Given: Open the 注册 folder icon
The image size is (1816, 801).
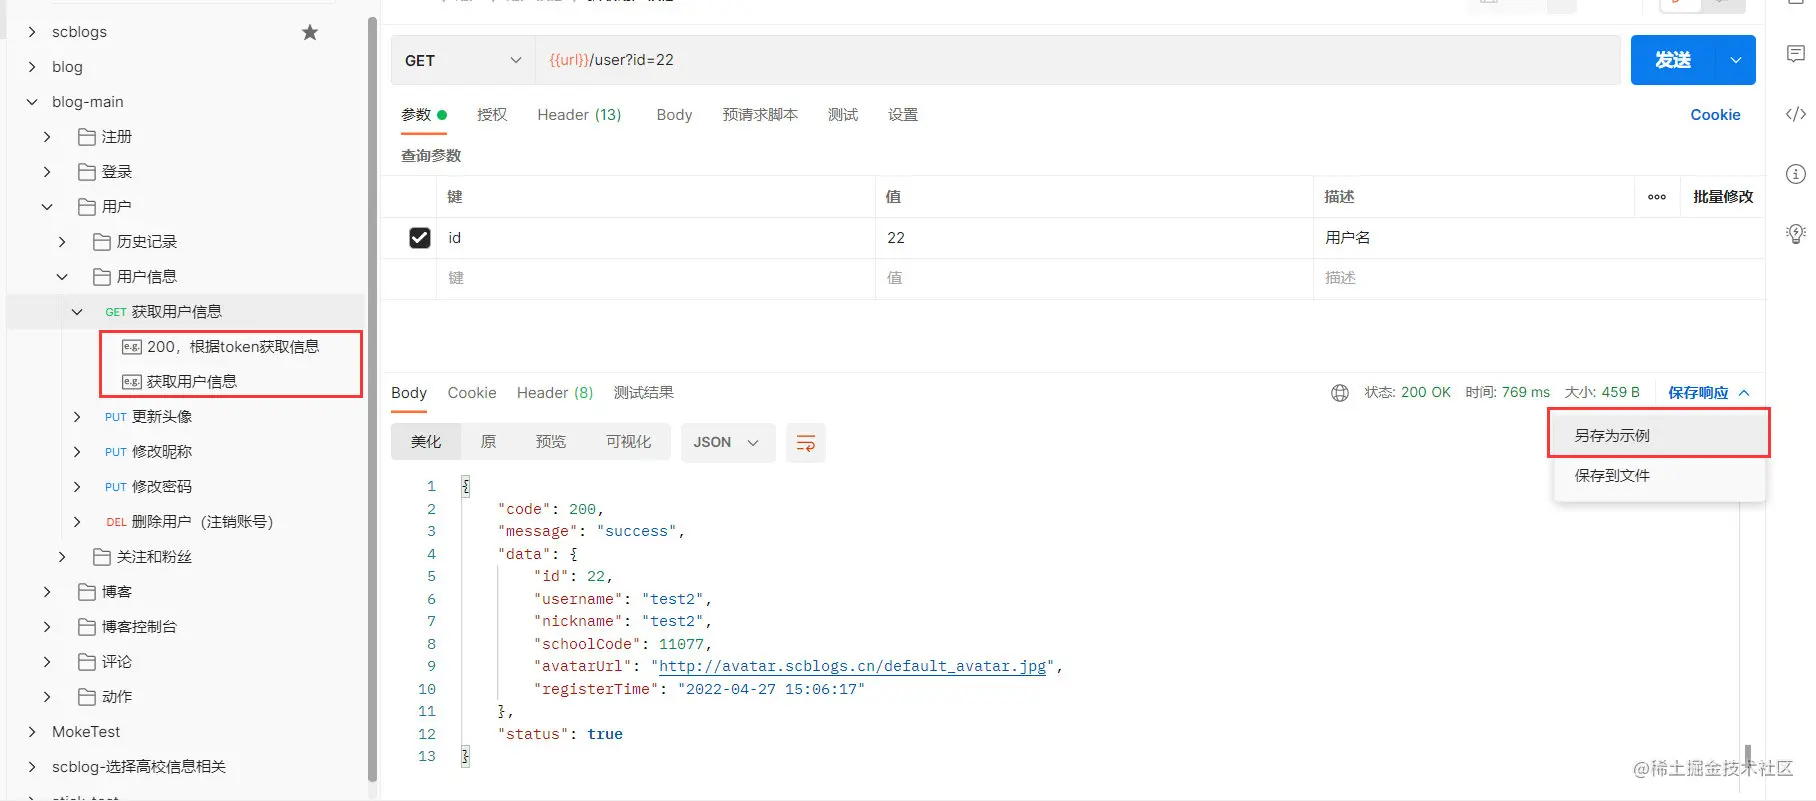Looking at the screenshot, I should [x=87, y=137].
